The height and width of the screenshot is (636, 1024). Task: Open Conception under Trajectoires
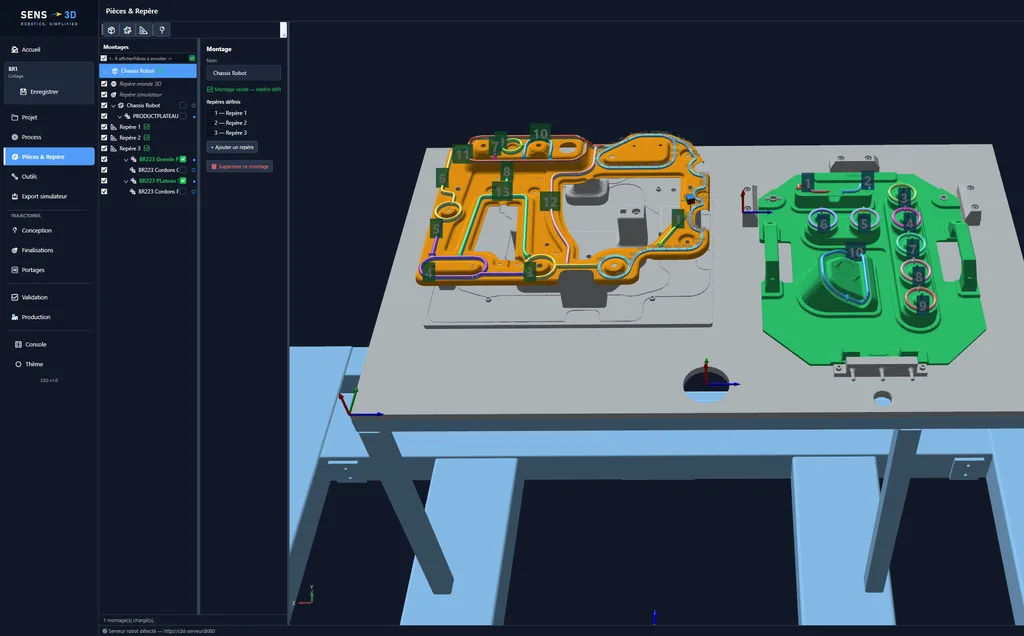[32, 231]
